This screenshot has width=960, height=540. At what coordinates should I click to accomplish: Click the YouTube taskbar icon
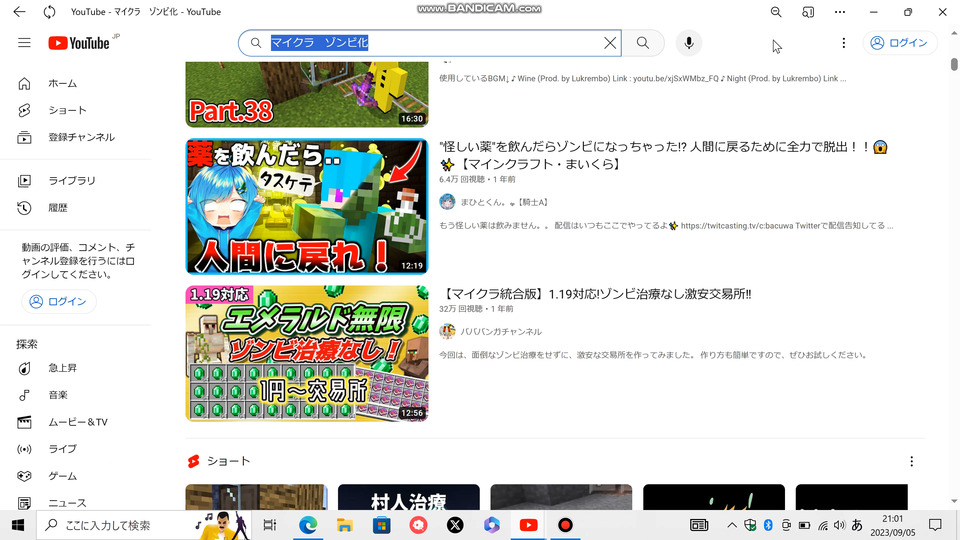(528, 525)
